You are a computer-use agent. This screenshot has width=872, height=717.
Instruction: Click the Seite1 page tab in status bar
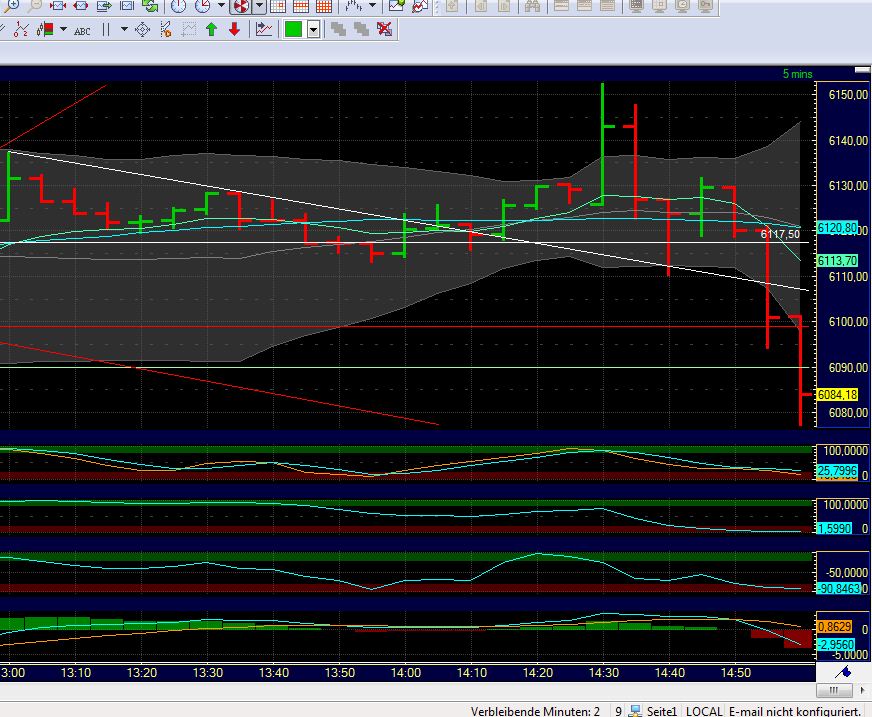click(x=660, y=710)
